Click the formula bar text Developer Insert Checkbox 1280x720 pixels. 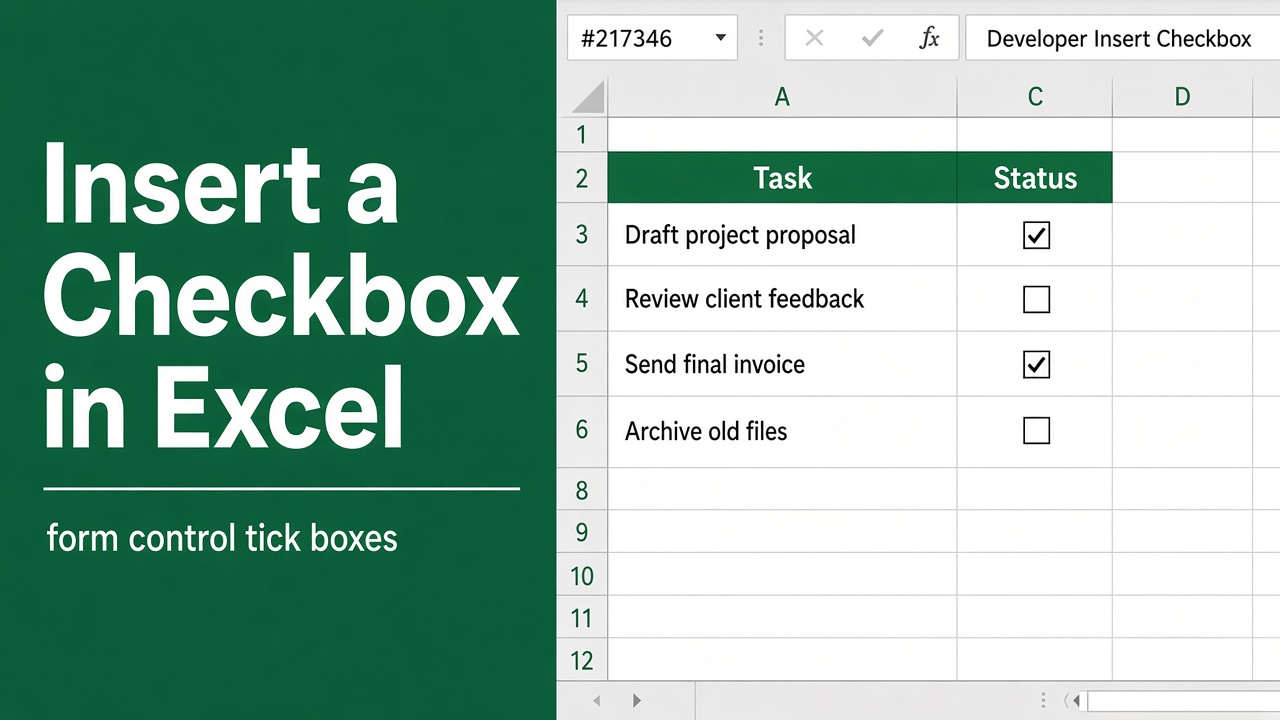1119,38
